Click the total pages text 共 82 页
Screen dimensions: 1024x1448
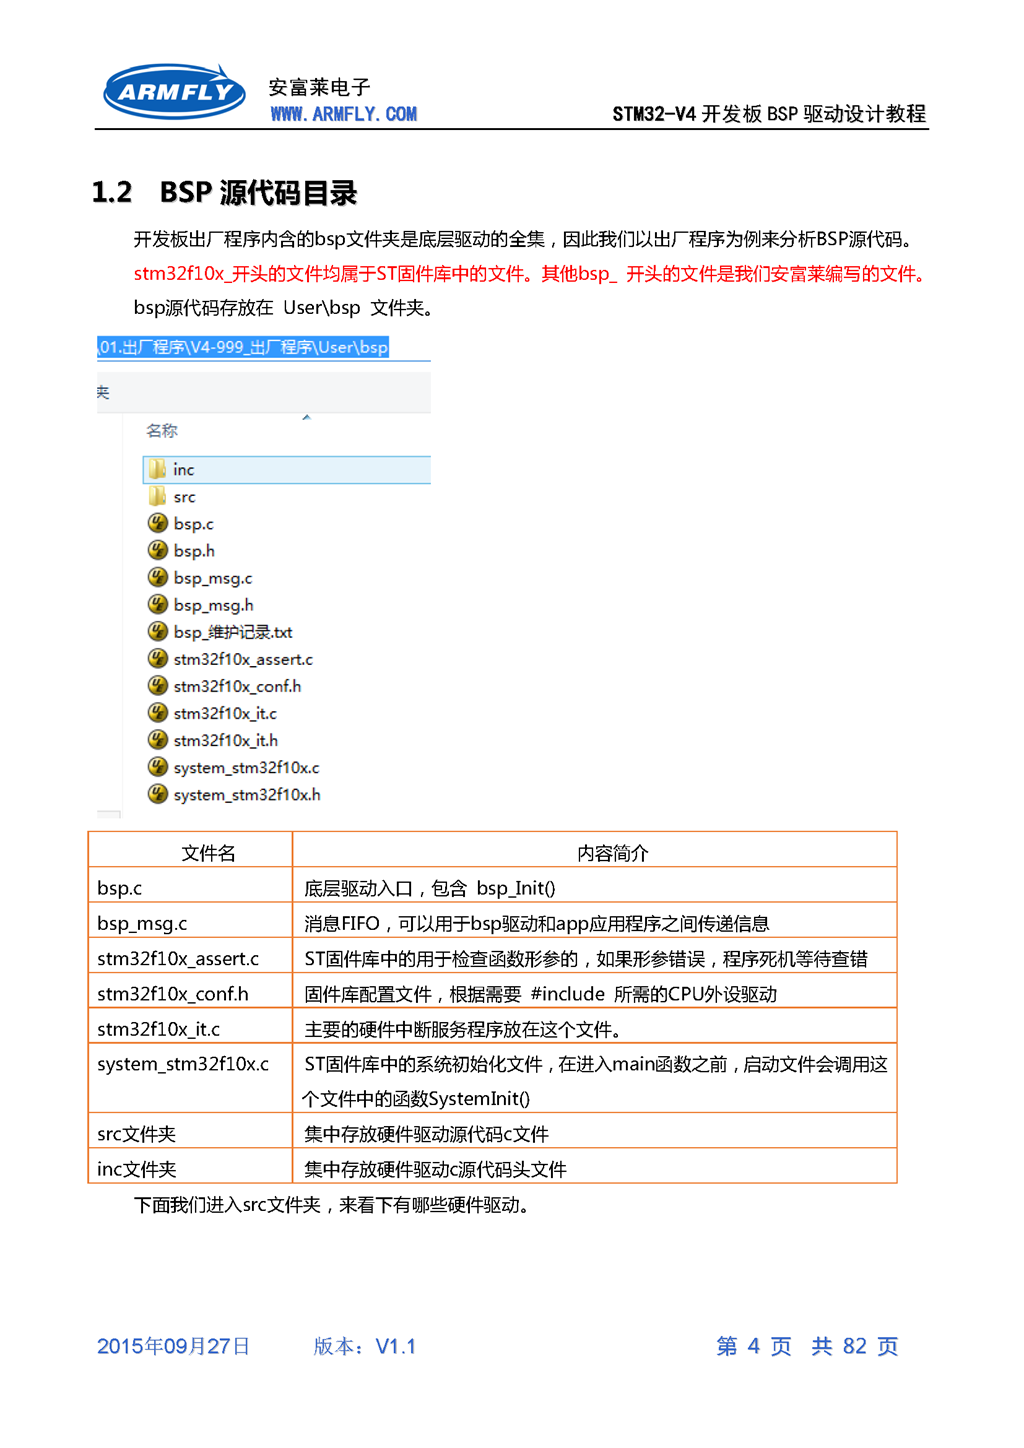tap(855, 1346)
